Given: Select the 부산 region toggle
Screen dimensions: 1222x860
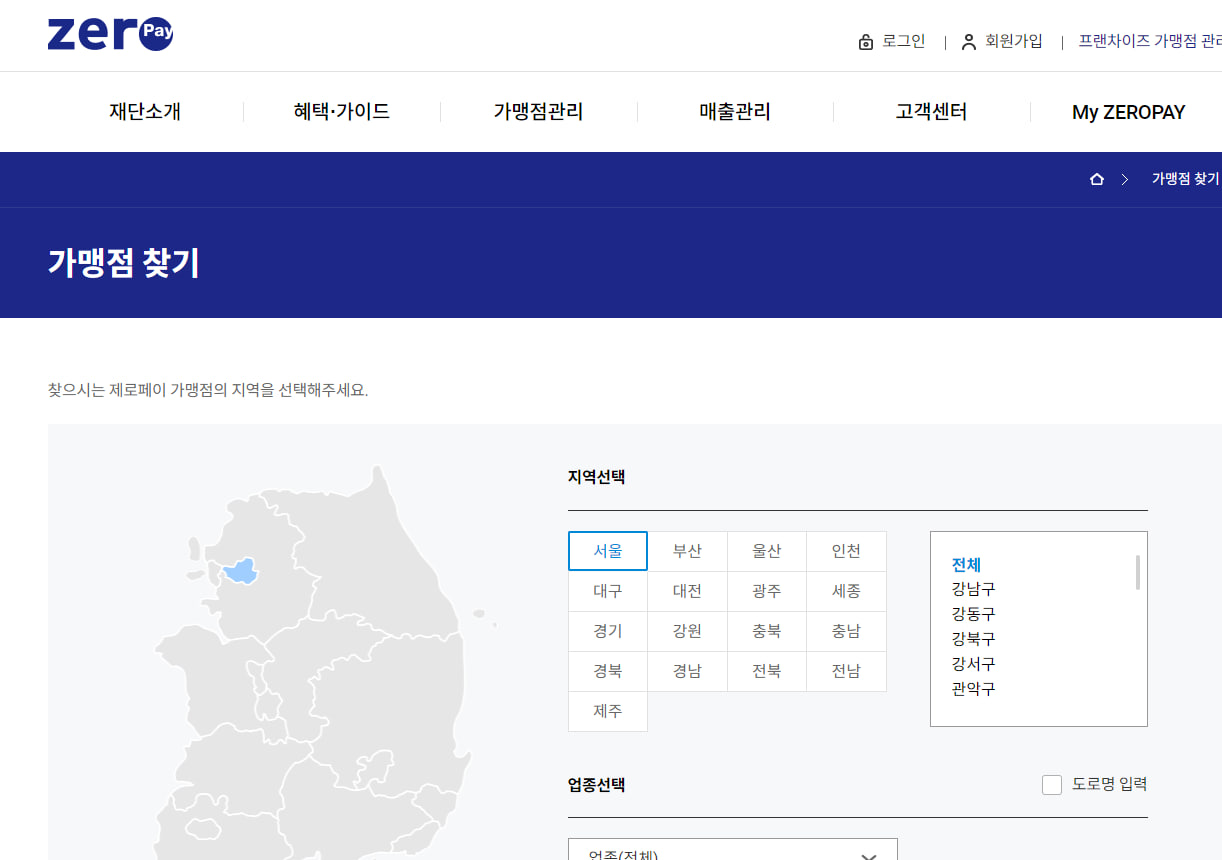Looking at the screenshot, I should pos(687,551).
